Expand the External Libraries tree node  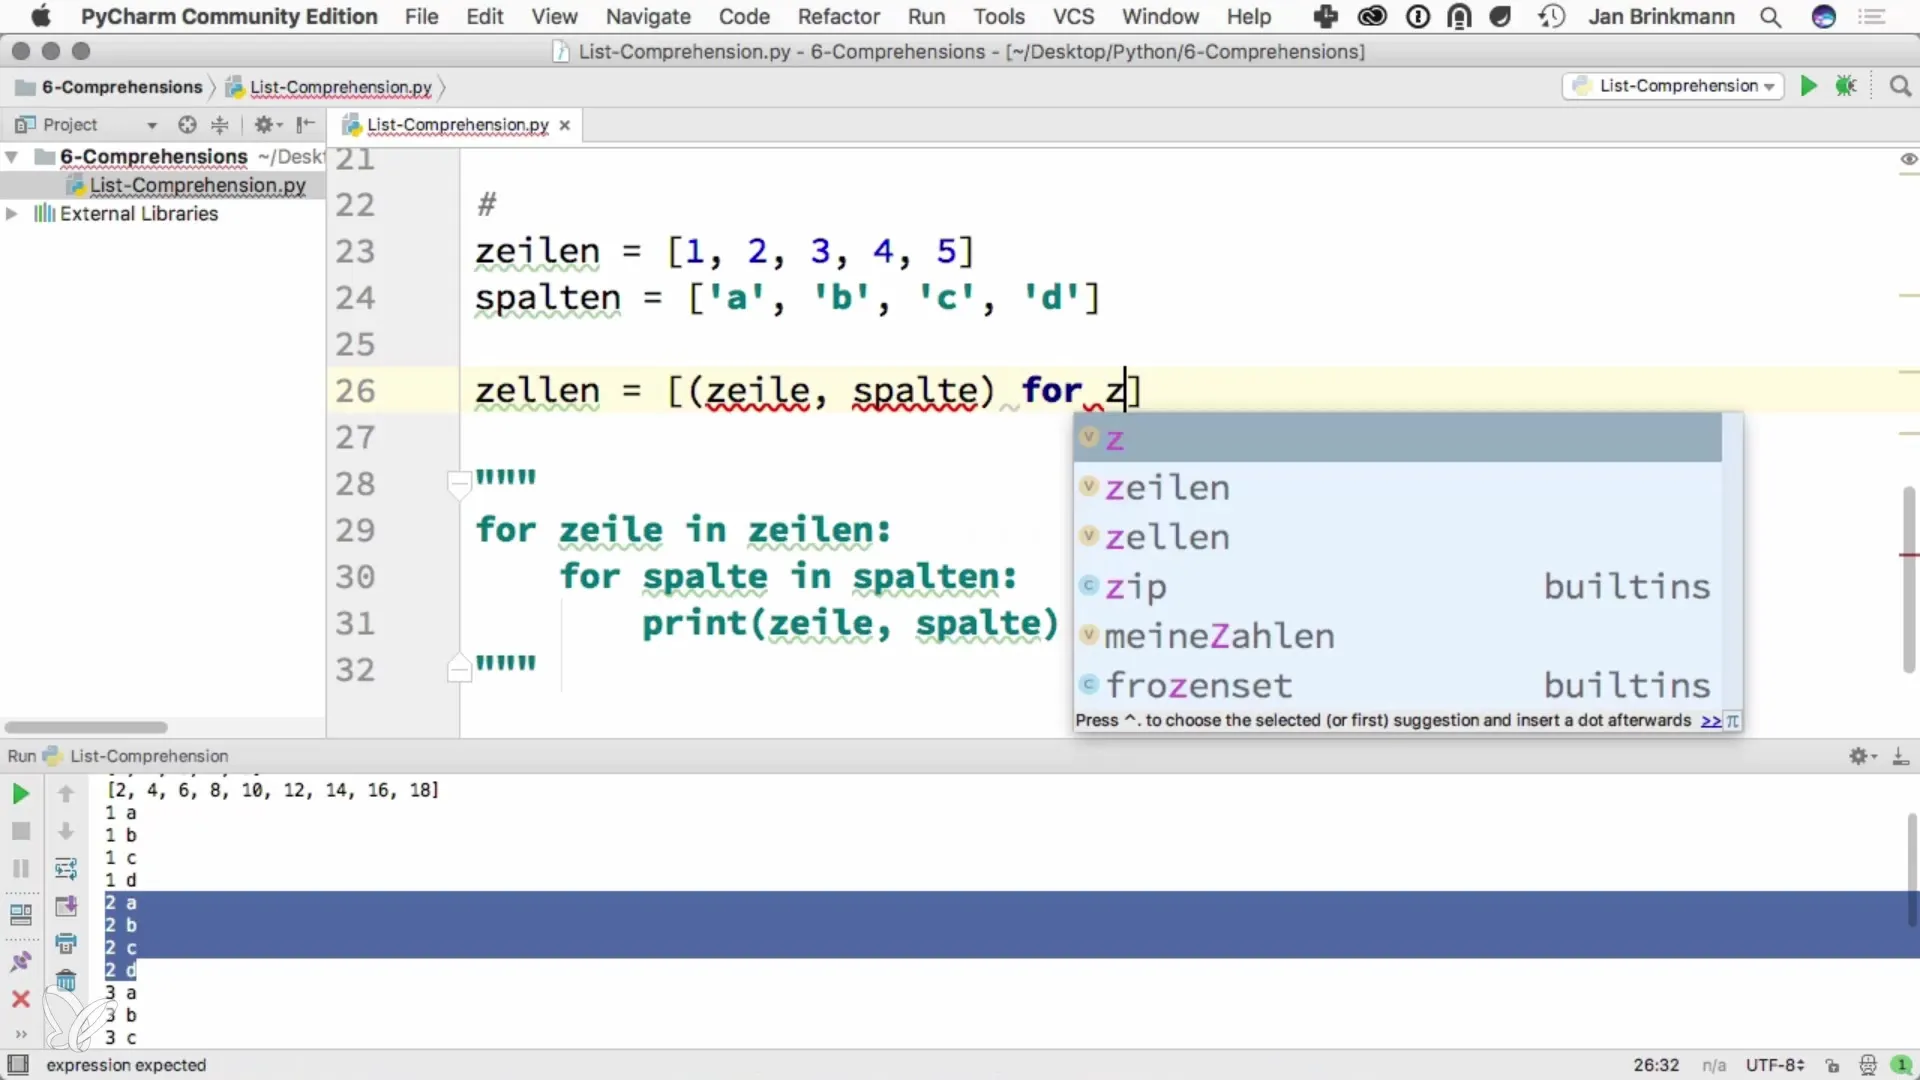pyautogui.click(x=12, y=214)
